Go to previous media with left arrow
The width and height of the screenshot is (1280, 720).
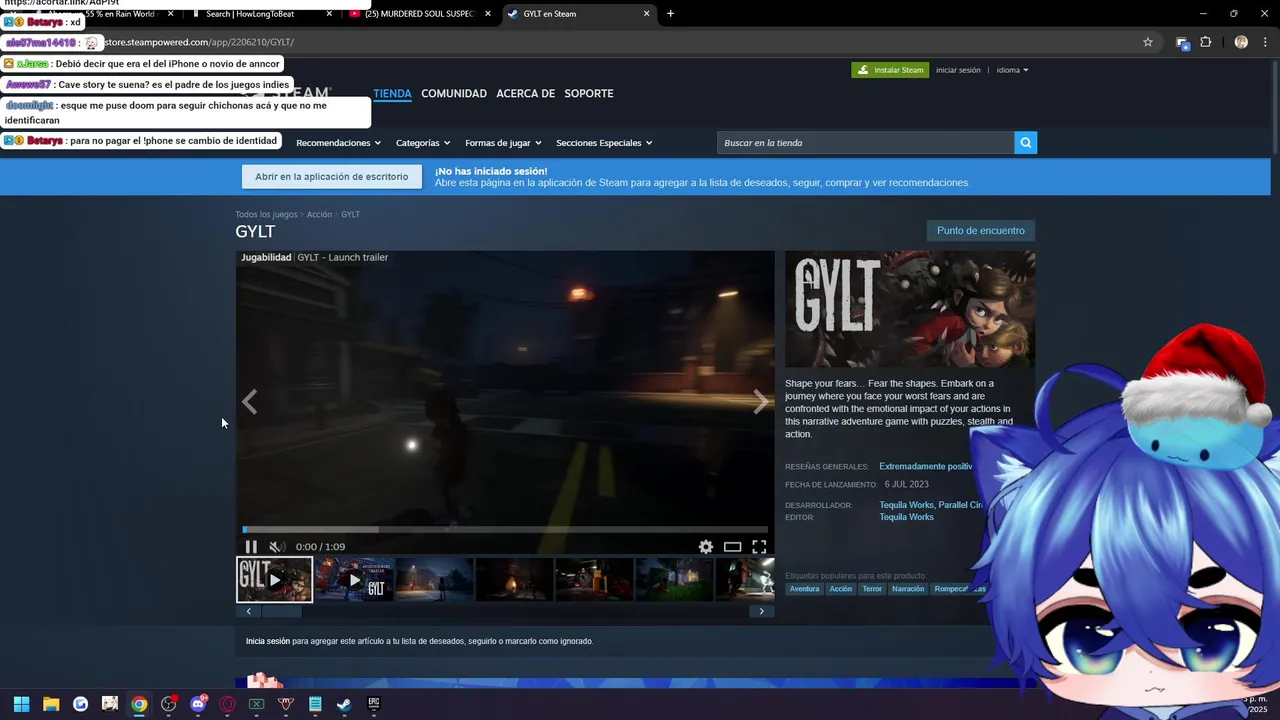tap(249, 402)
